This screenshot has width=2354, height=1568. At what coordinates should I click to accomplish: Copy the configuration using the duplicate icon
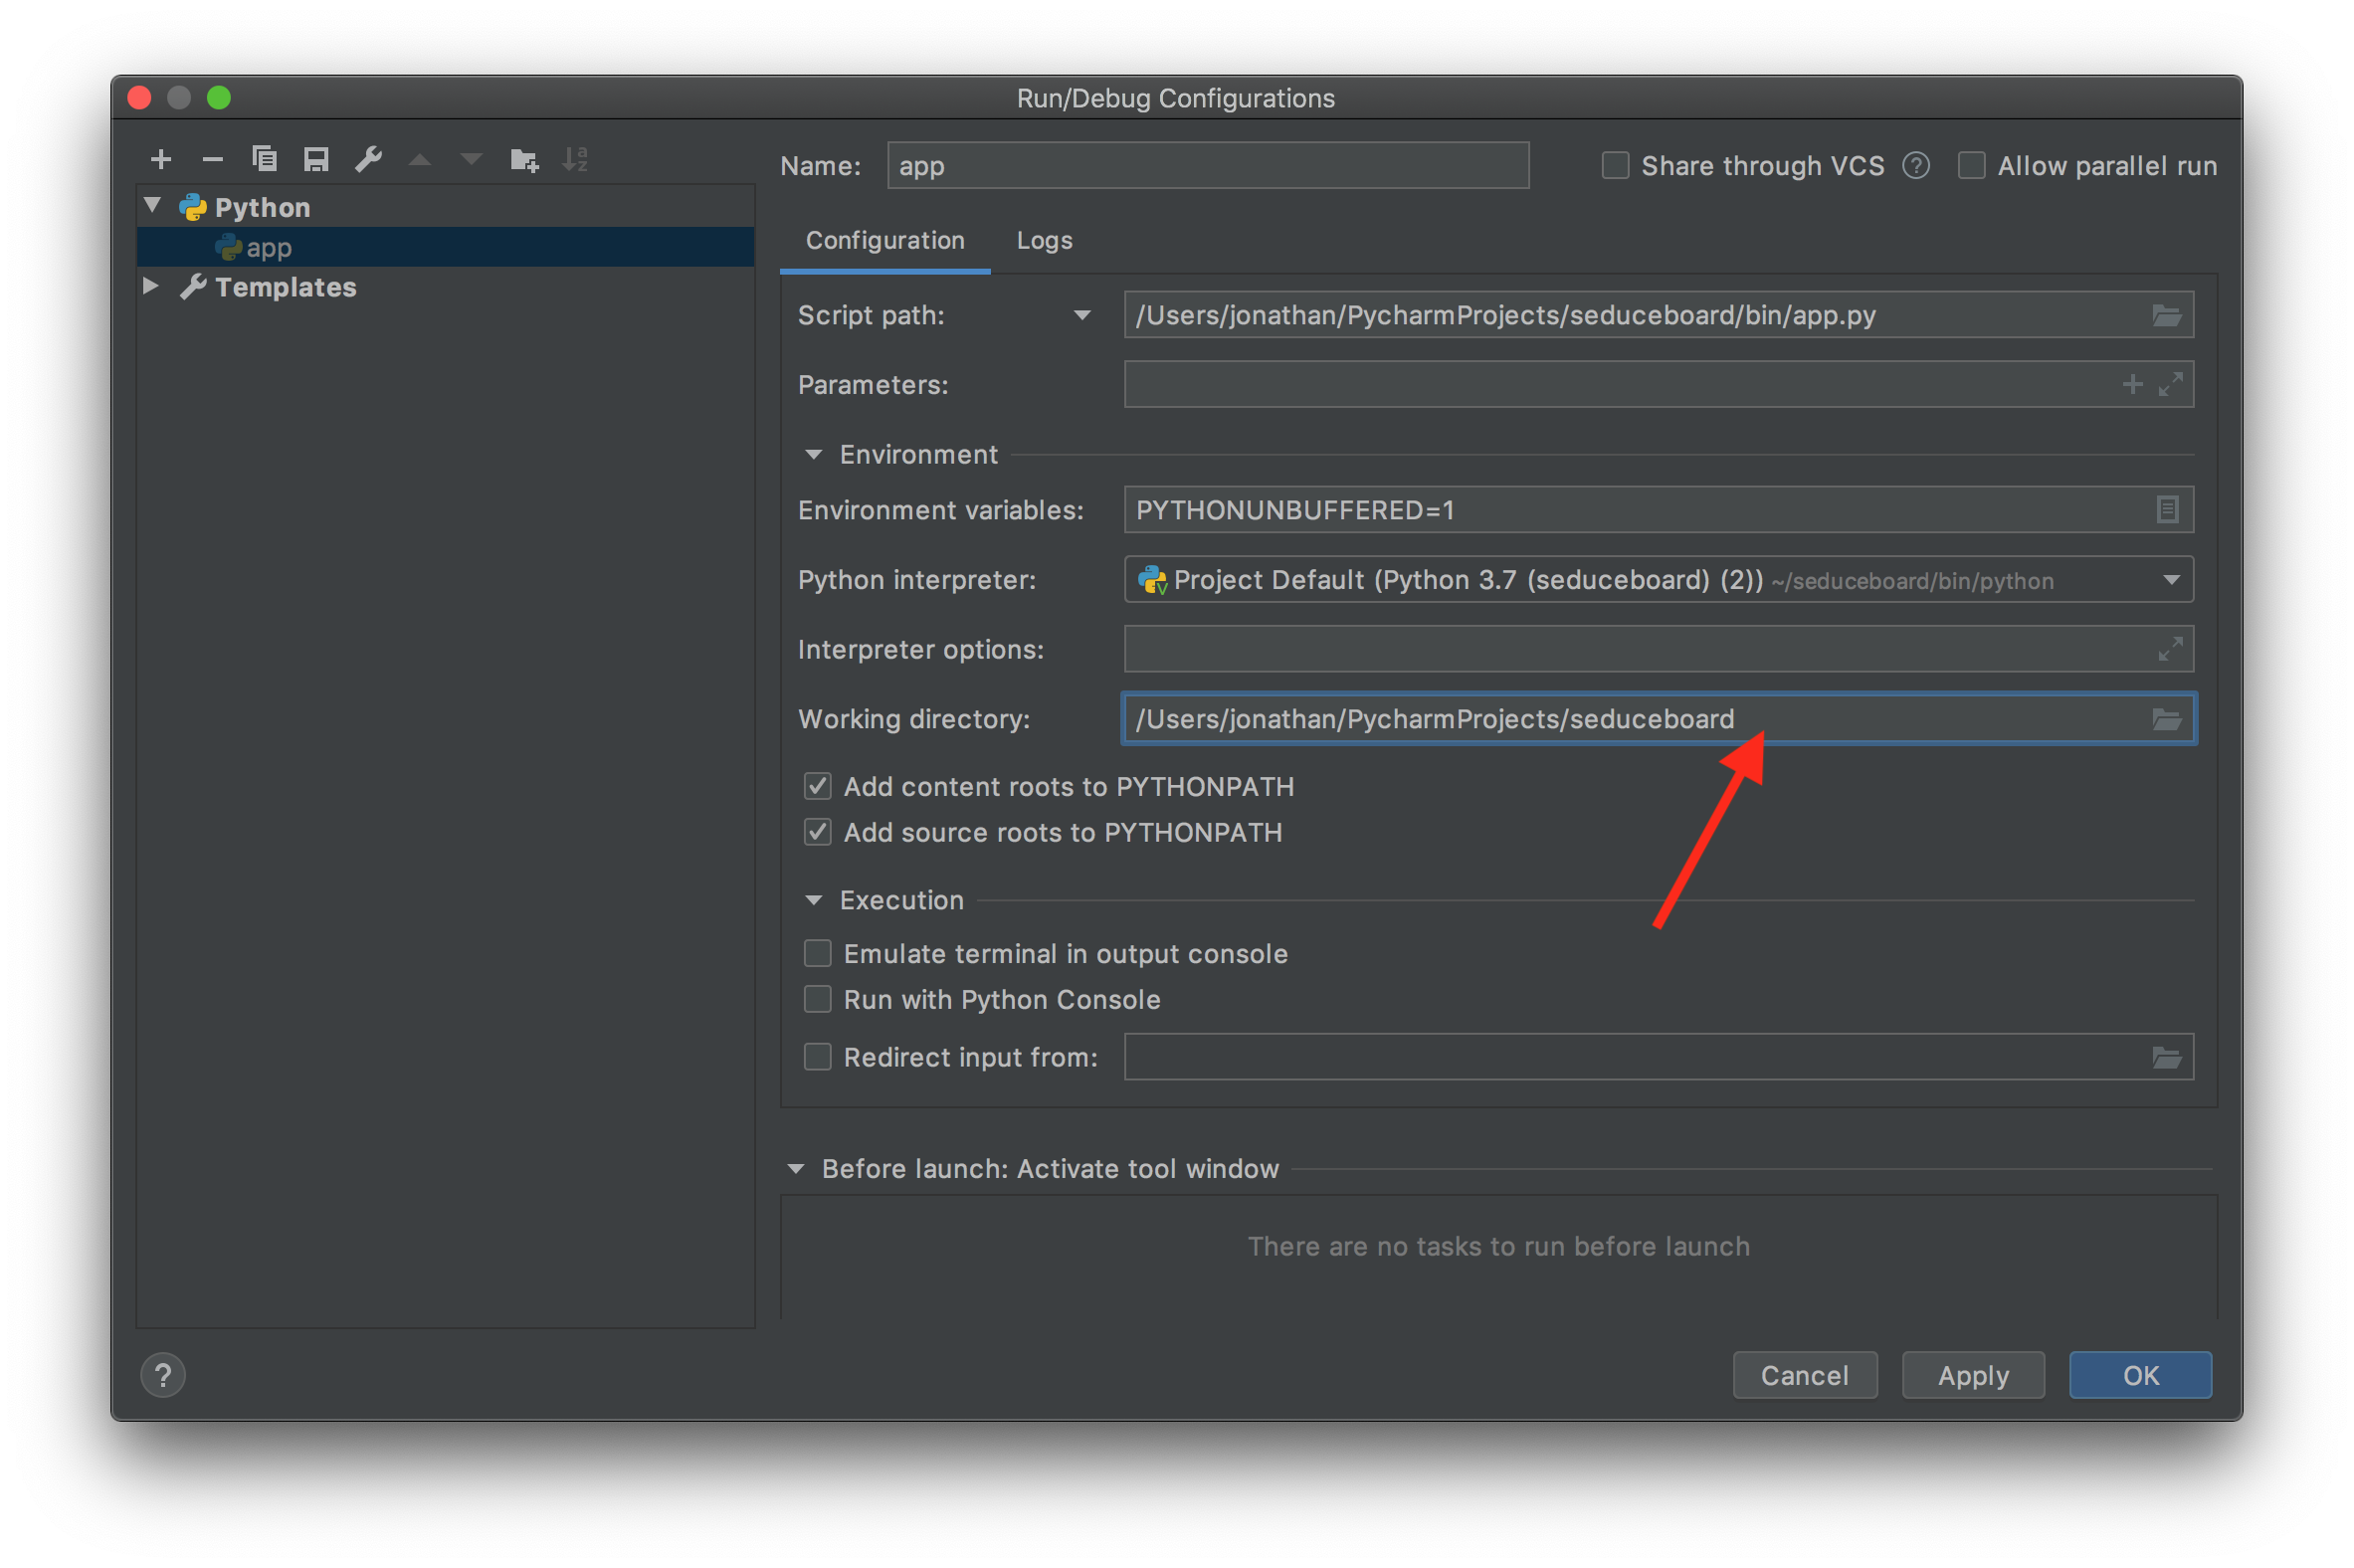pyautogui.click(x=264, y=159)
